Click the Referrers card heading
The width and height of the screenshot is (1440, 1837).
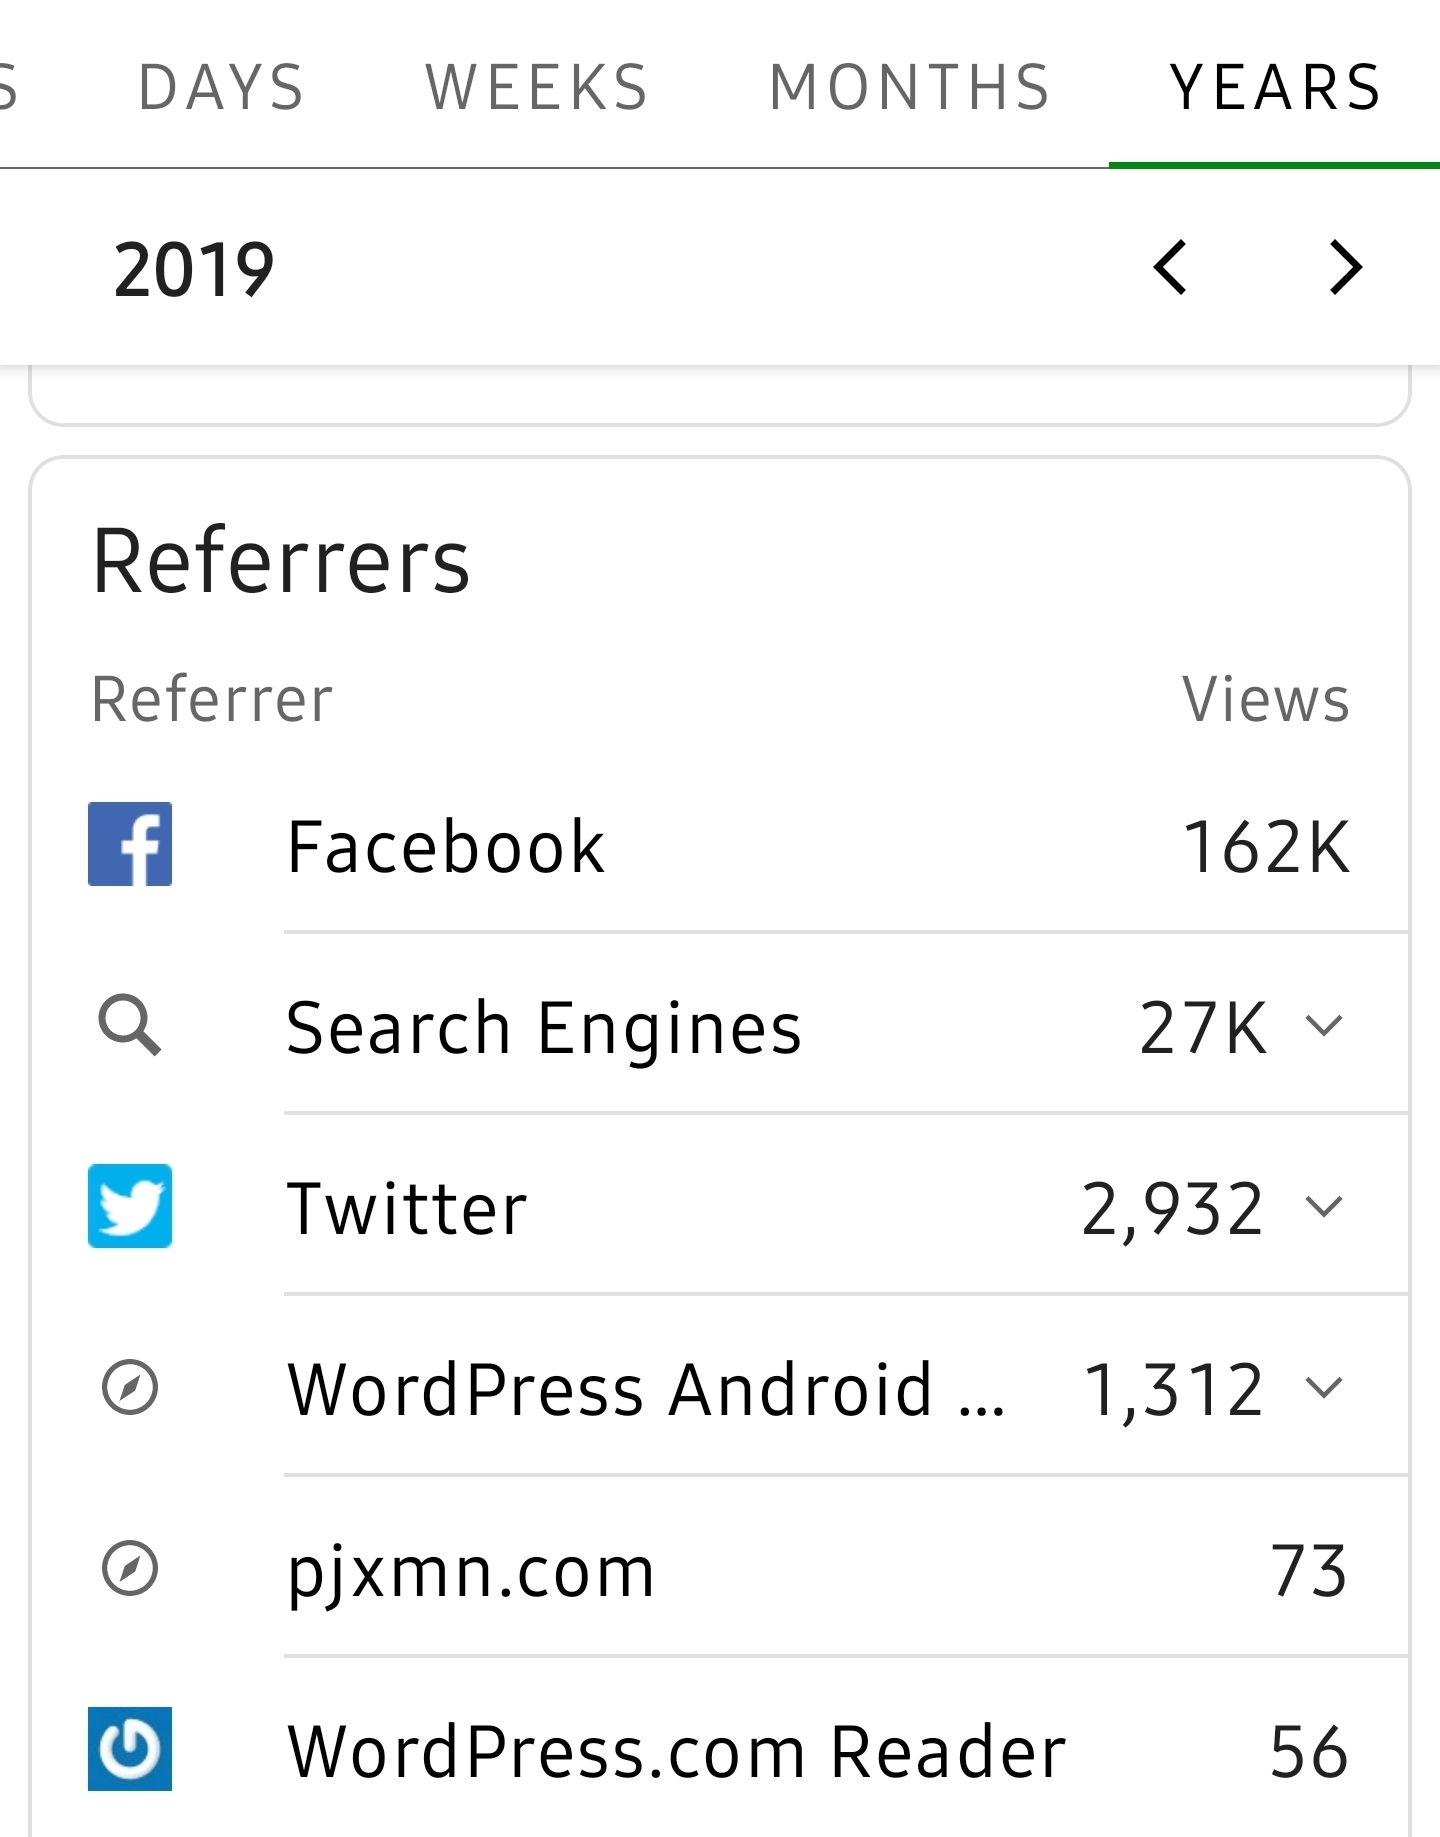[281, 561]
